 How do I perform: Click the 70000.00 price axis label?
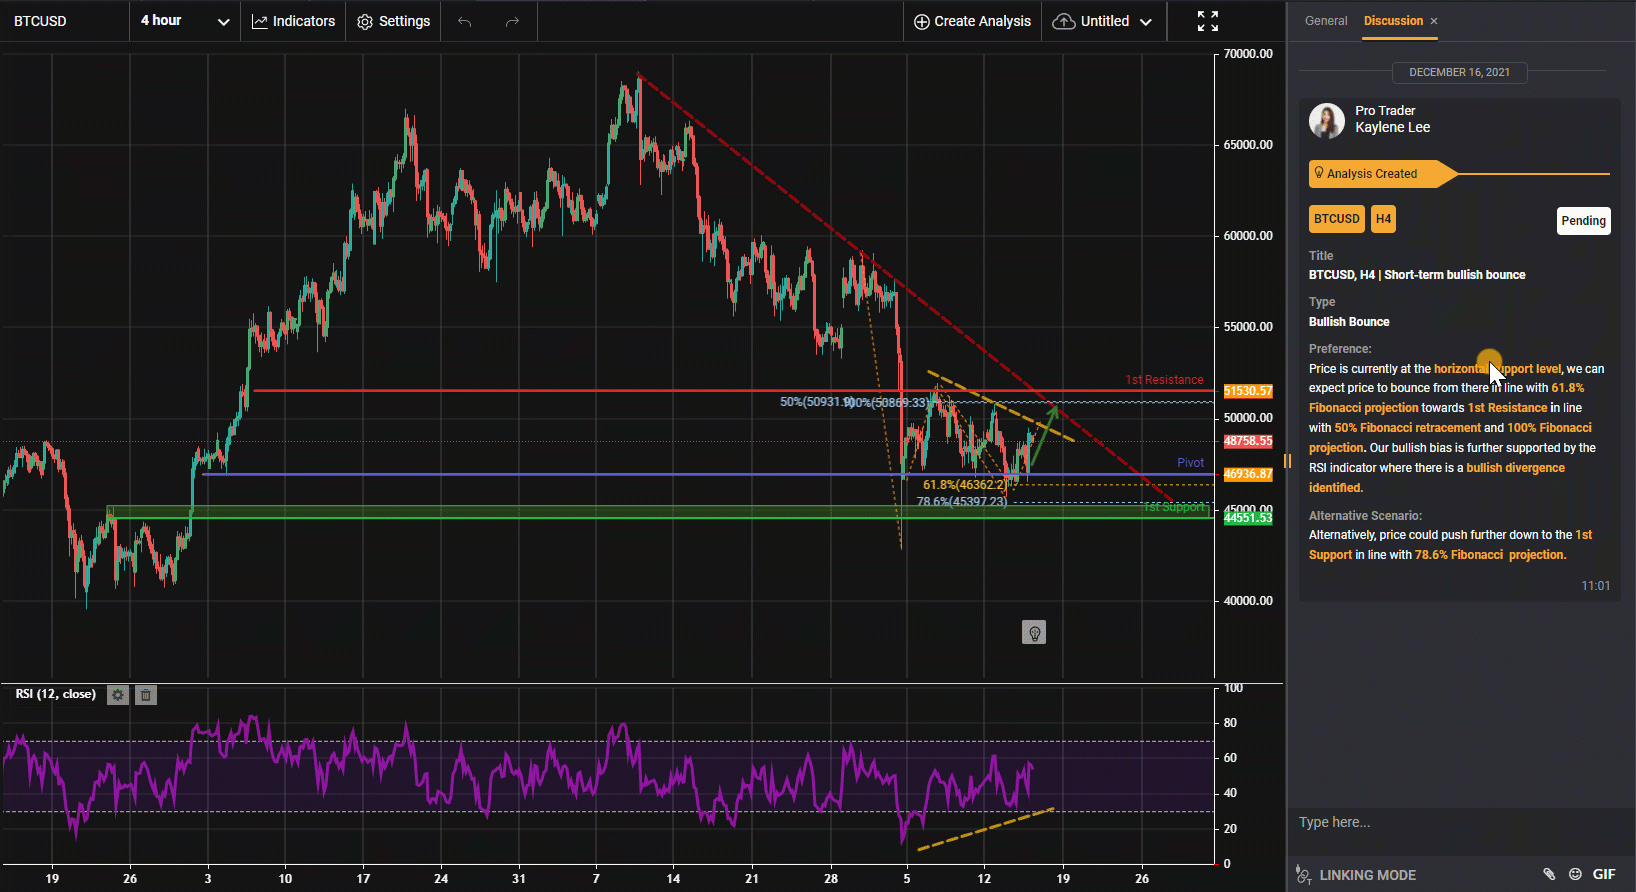click(1248, 54)
